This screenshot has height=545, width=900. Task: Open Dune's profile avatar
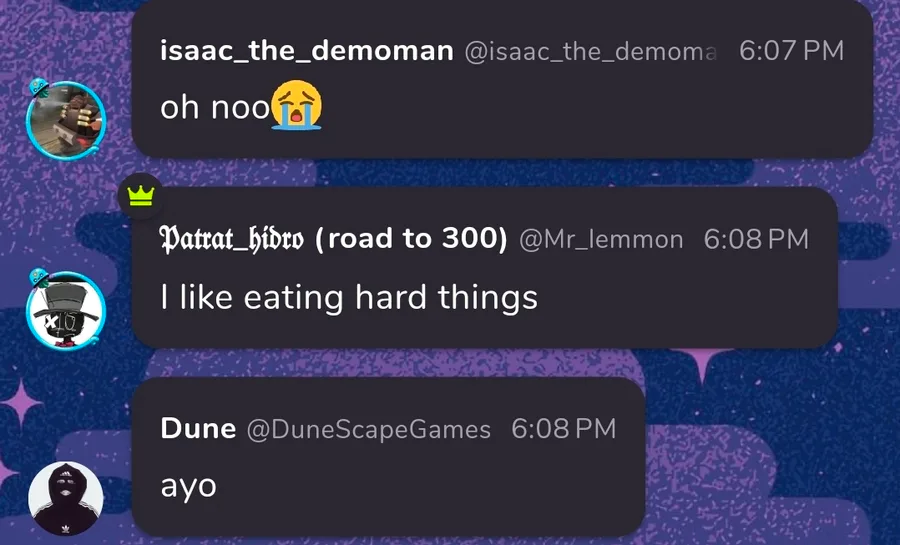[x=66, y=499]
